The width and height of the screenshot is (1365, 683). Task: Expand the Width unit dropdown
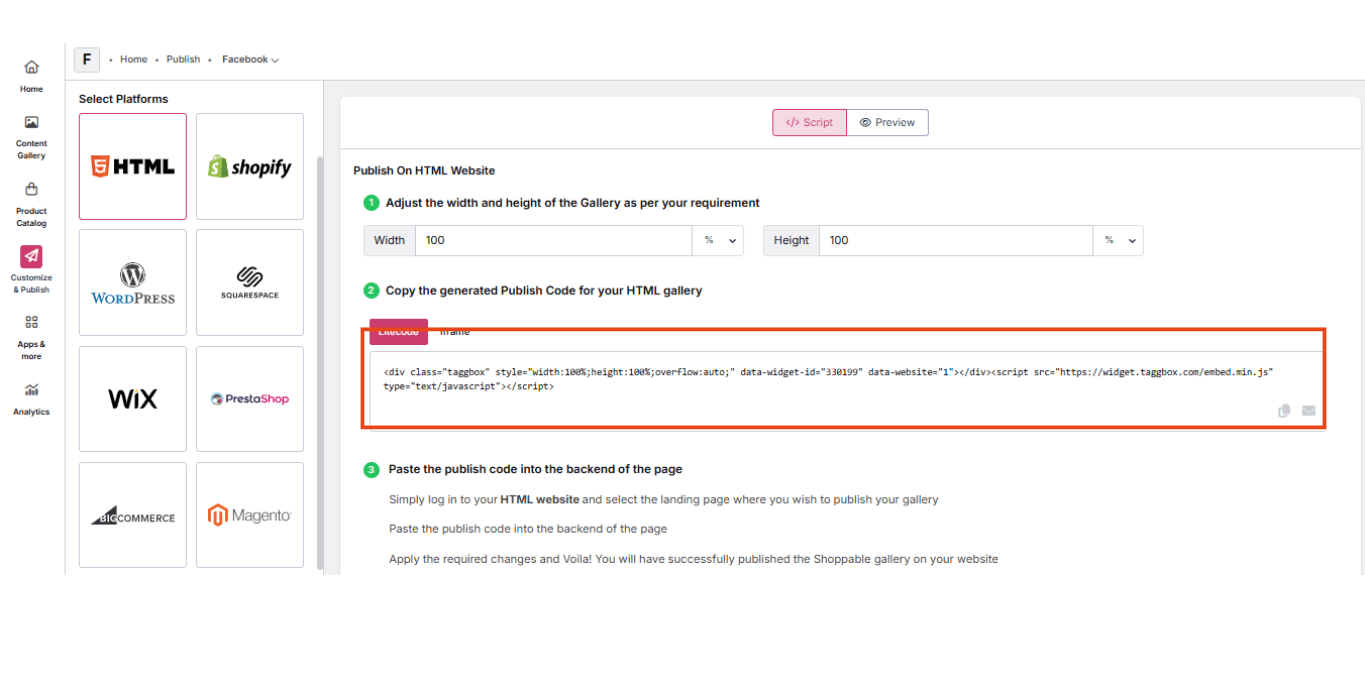click(720, 240)
